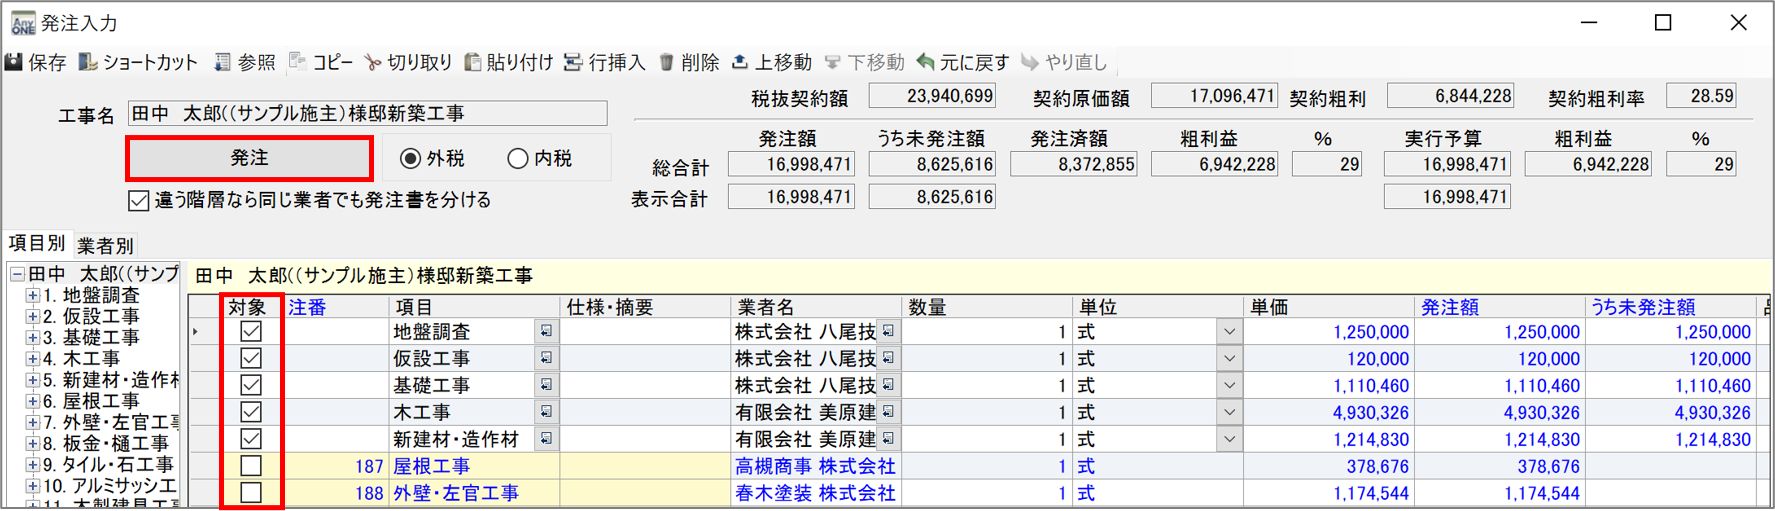Screen dimensions: 1775x511
Task: Select the 内税 radio button
Action: (517, 158)
